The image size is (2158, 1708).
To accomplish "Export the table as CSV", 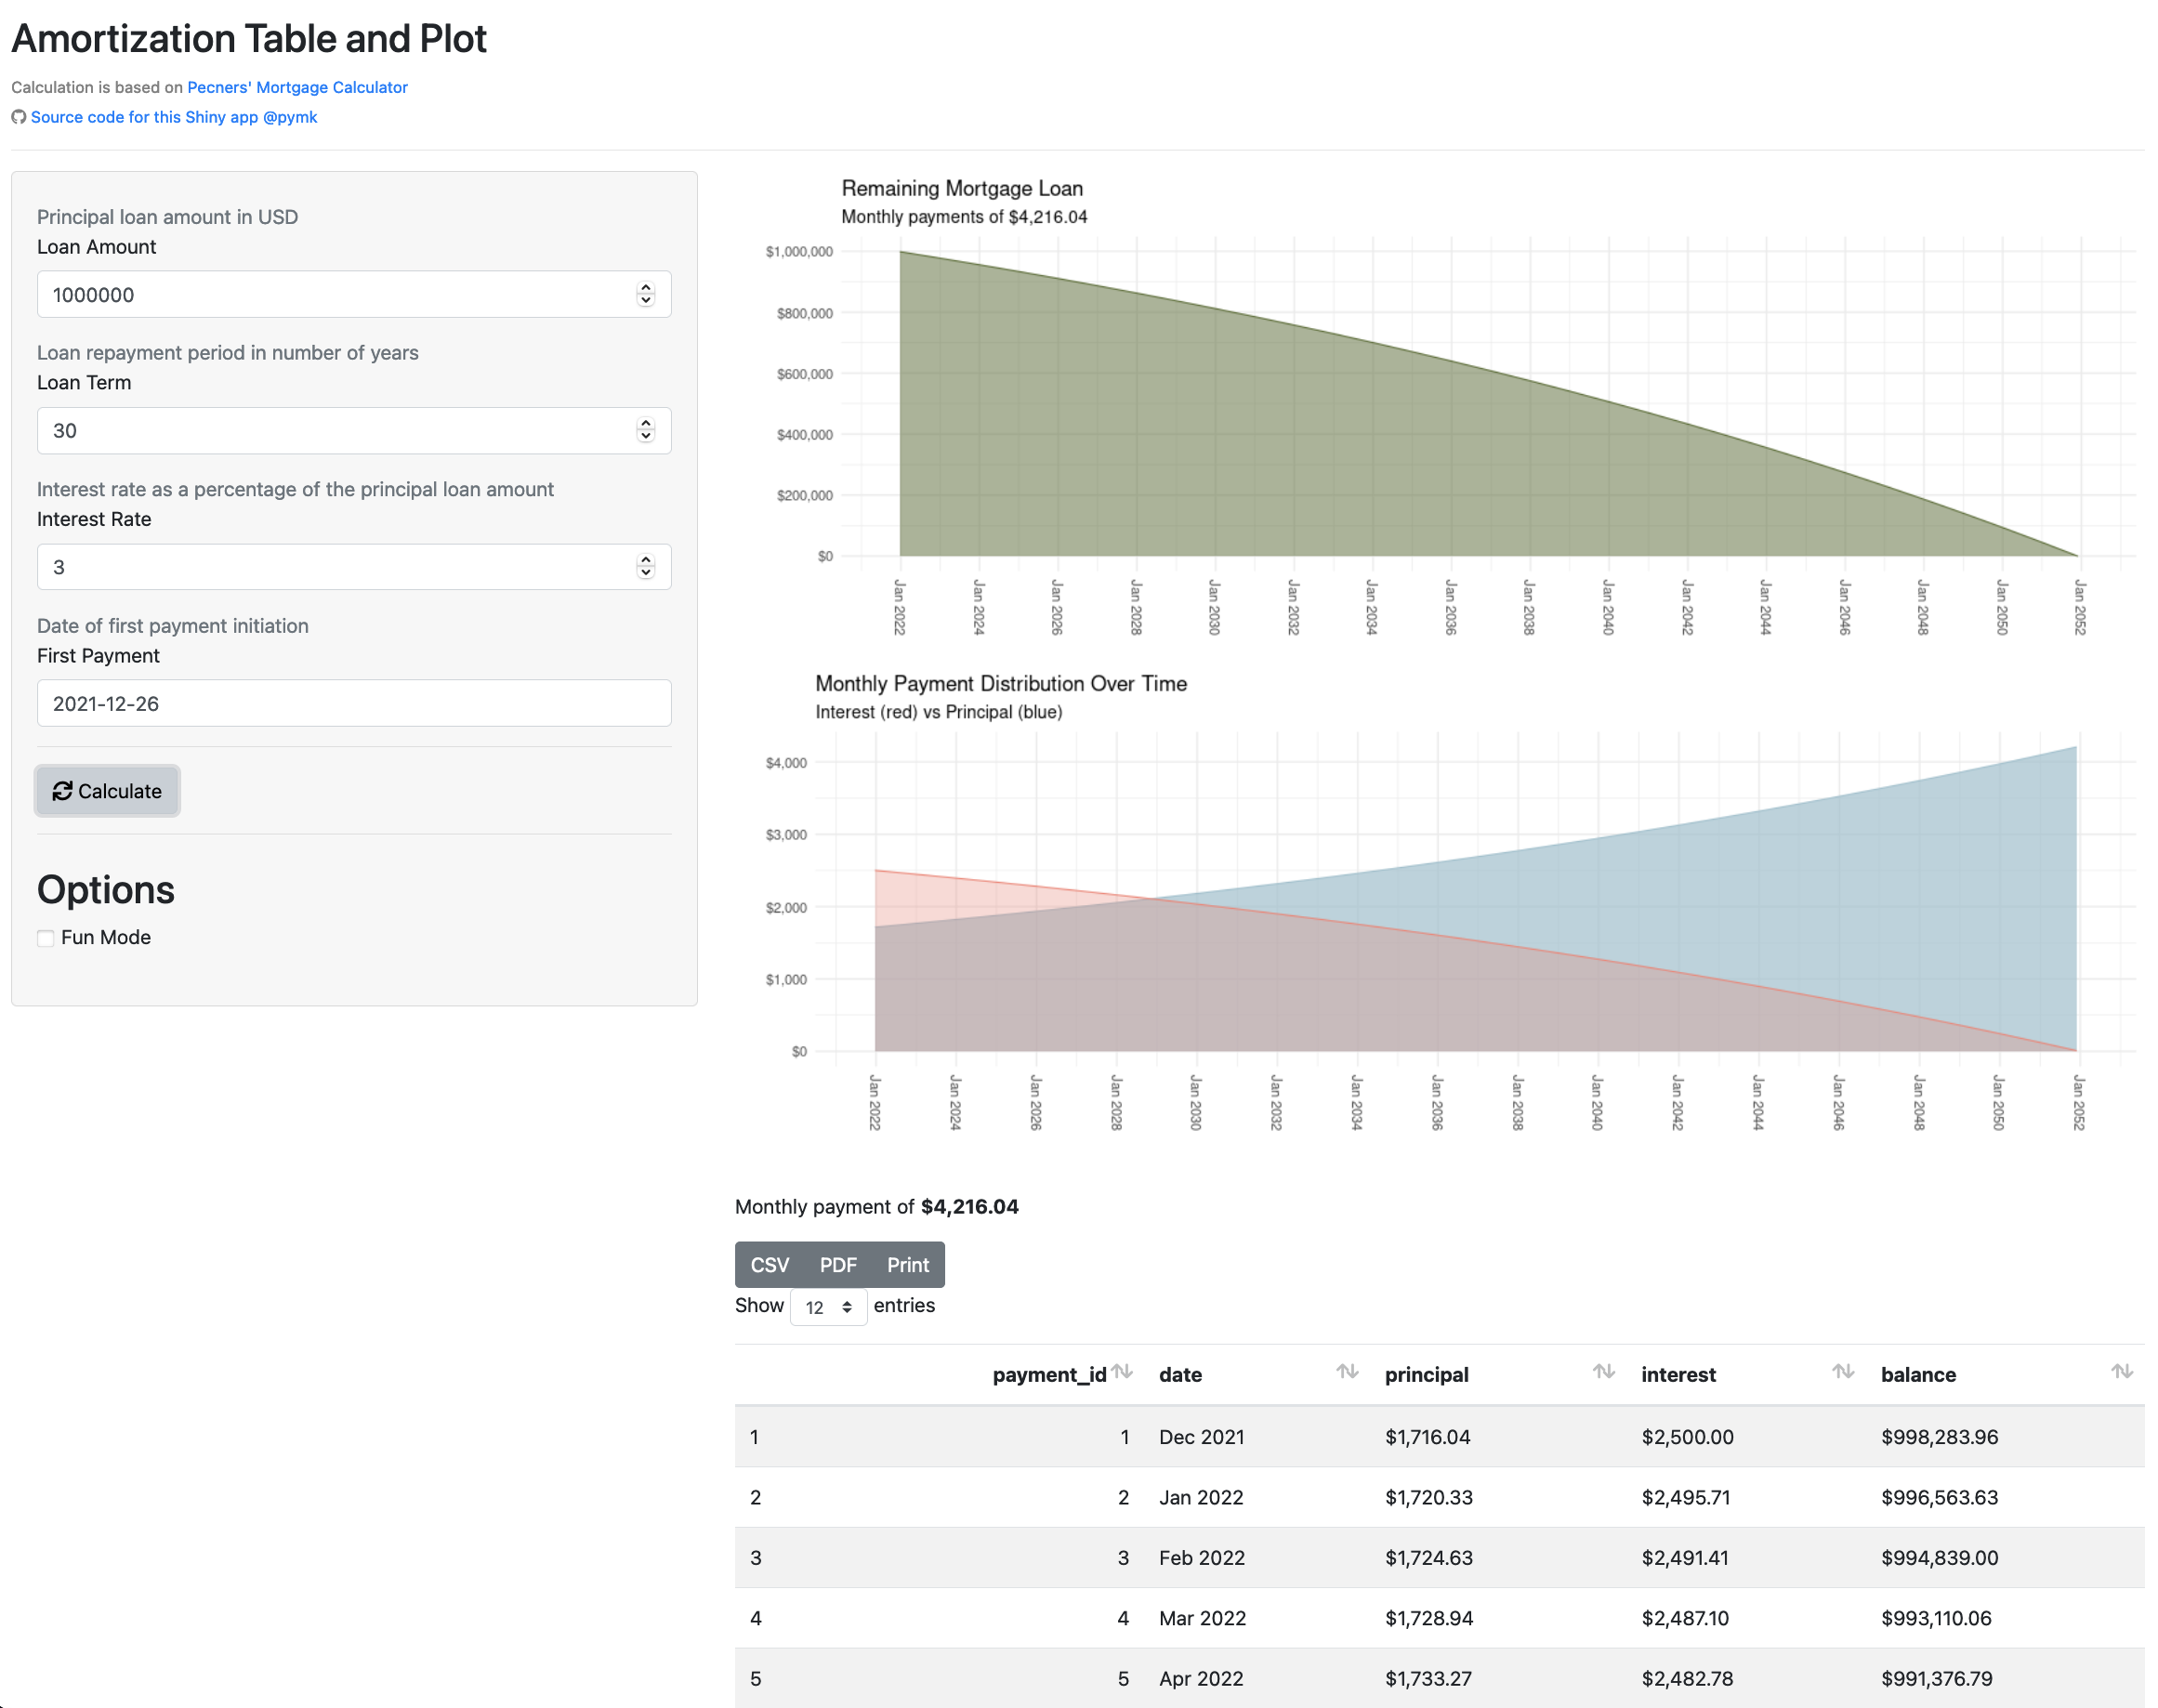I will pyautogui.click(x=769, y=1265).
